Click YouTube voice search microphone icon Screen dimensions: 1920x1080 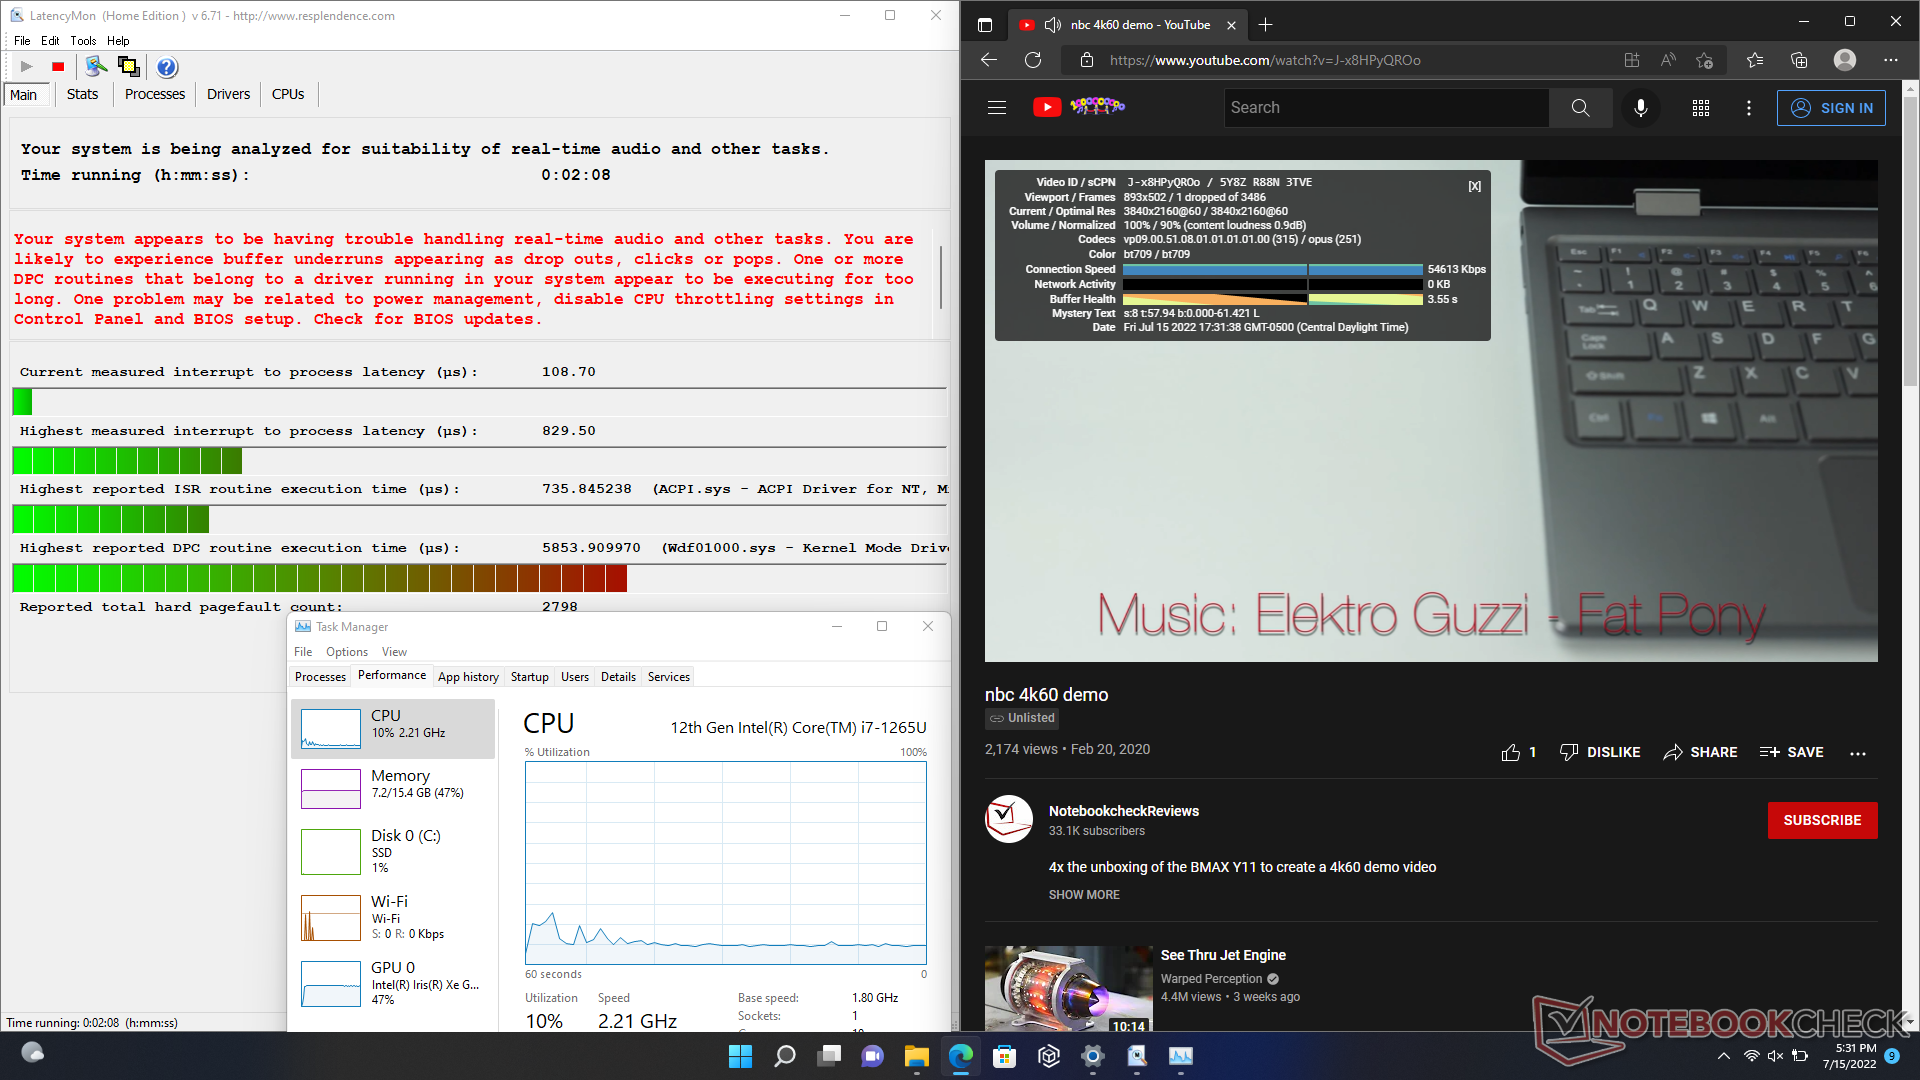[1640, 108]
